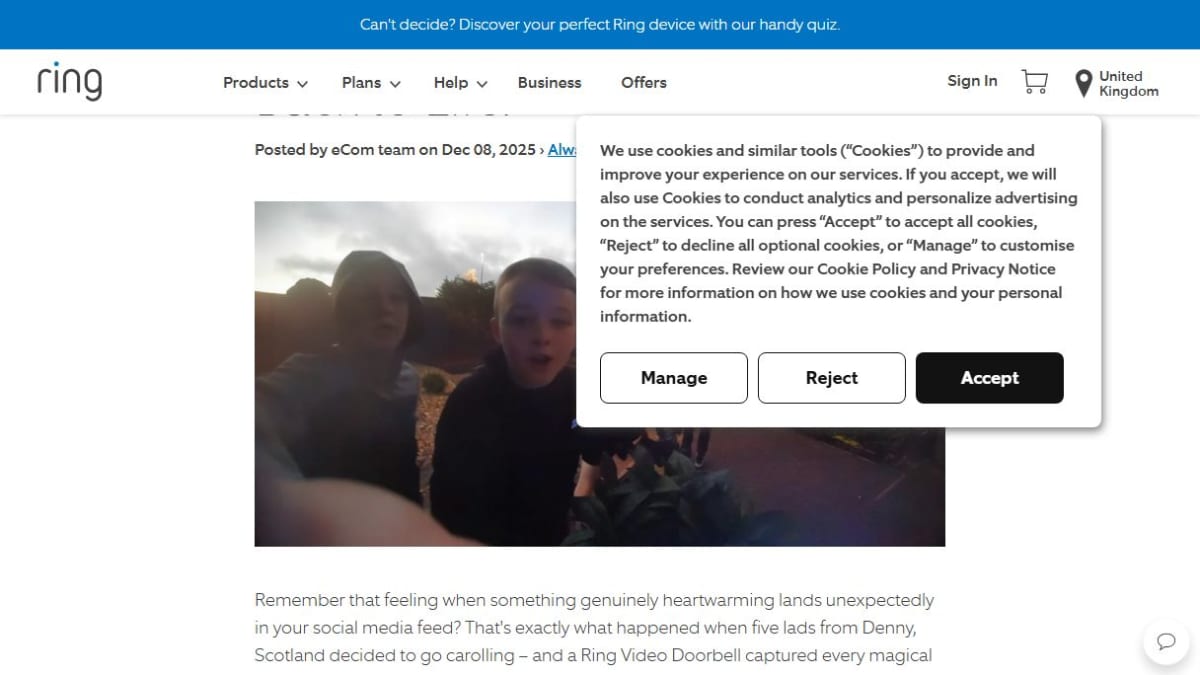Click the Products menu label
The width and height of the screenshot is (1200, 675).
tap(256, 83)
